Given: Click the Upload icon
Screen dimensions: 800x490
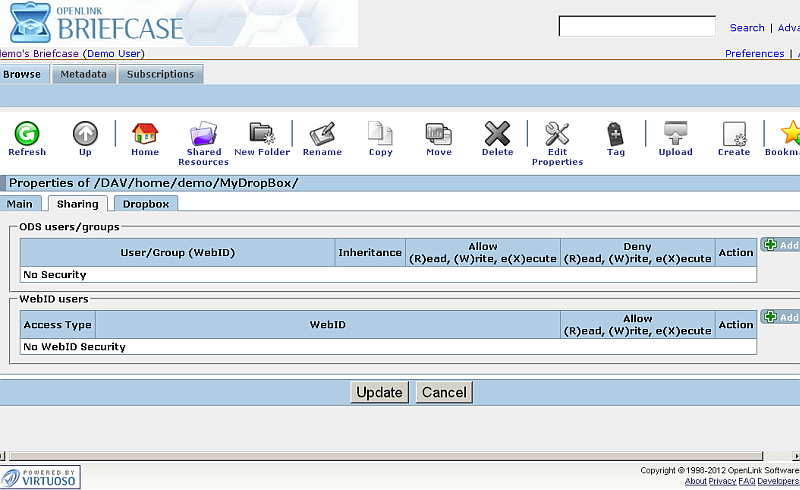Looking at the screenshot, I should [x=675, y=134].
